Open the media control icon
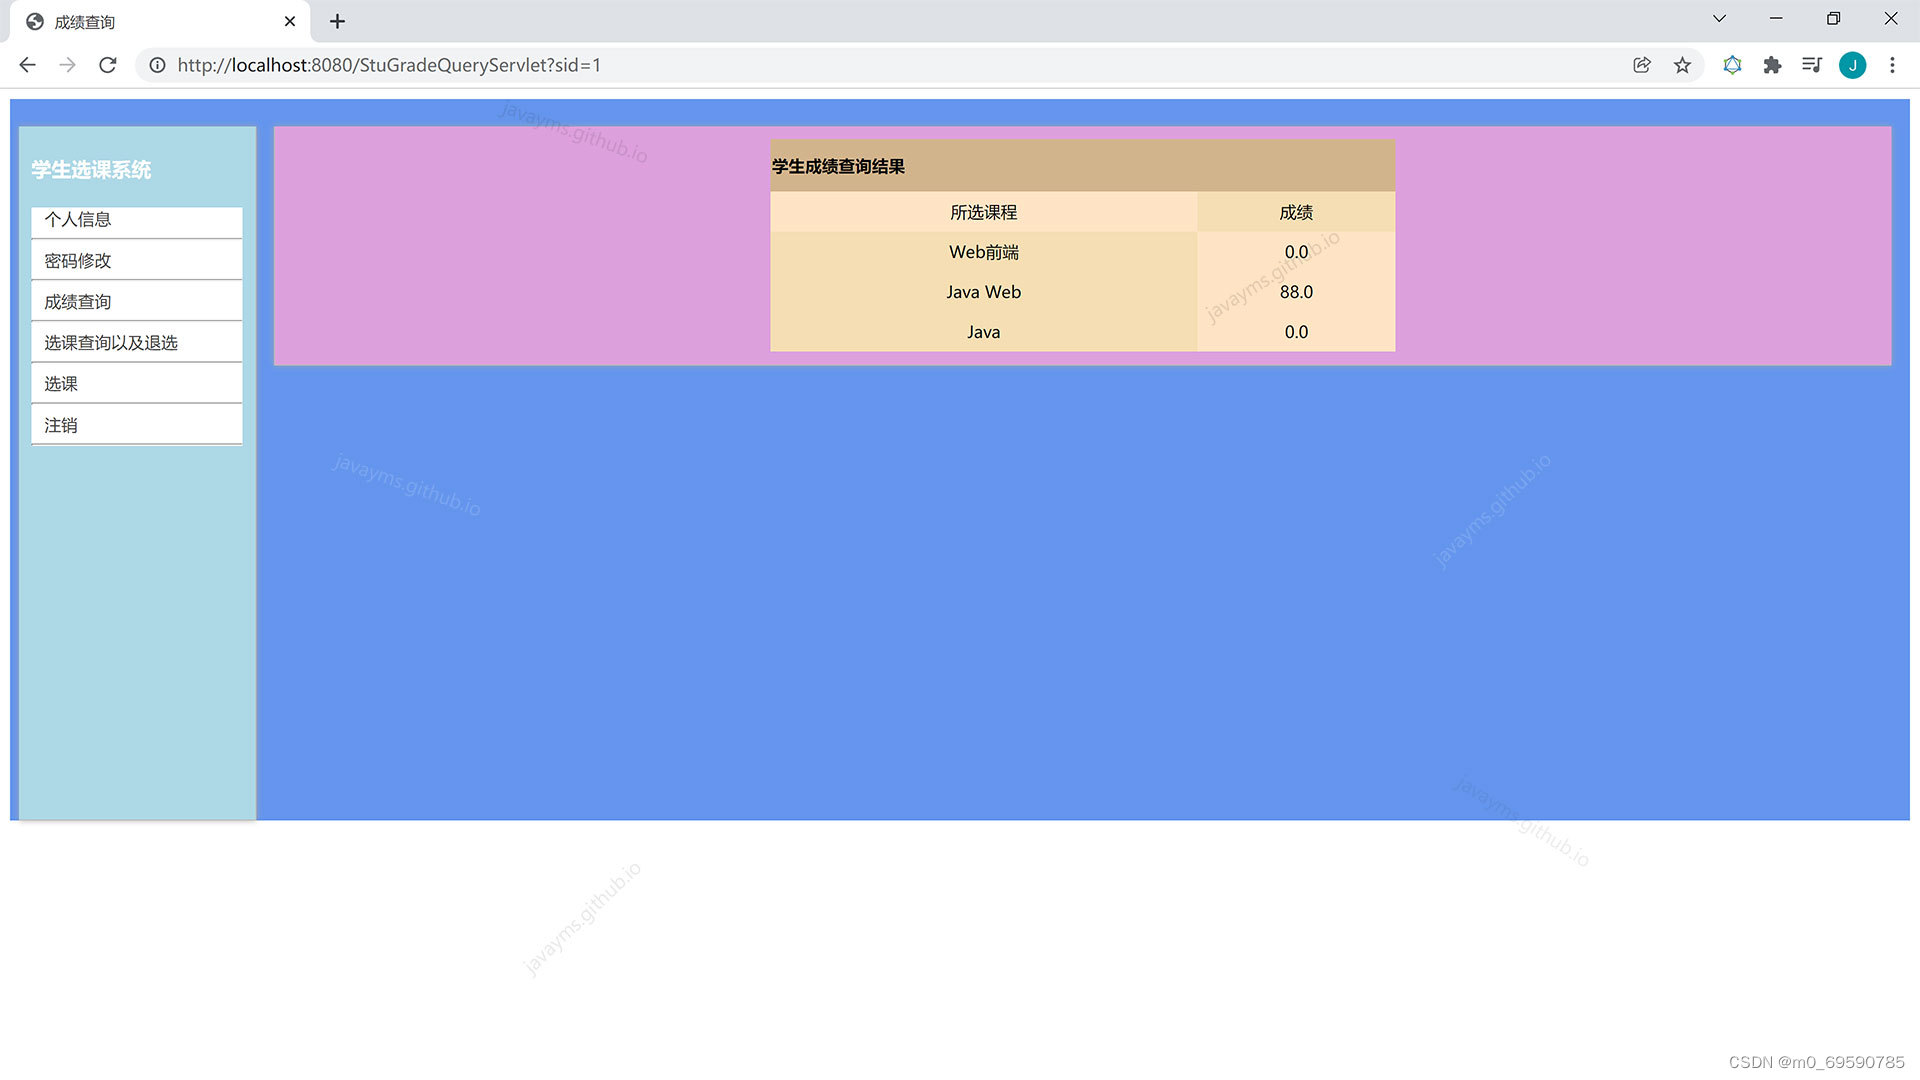This screenshot has height=1080, width=1920. click(x=1812, y=65)
